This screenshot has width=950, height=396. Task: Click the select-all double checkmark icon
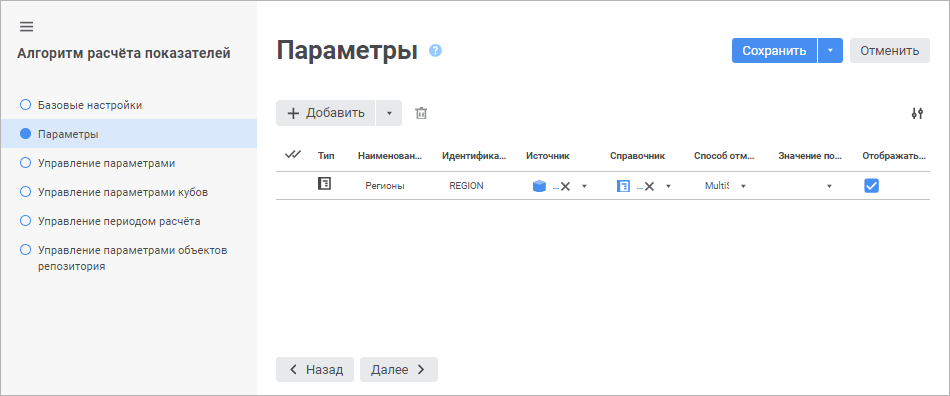point(293,155)
